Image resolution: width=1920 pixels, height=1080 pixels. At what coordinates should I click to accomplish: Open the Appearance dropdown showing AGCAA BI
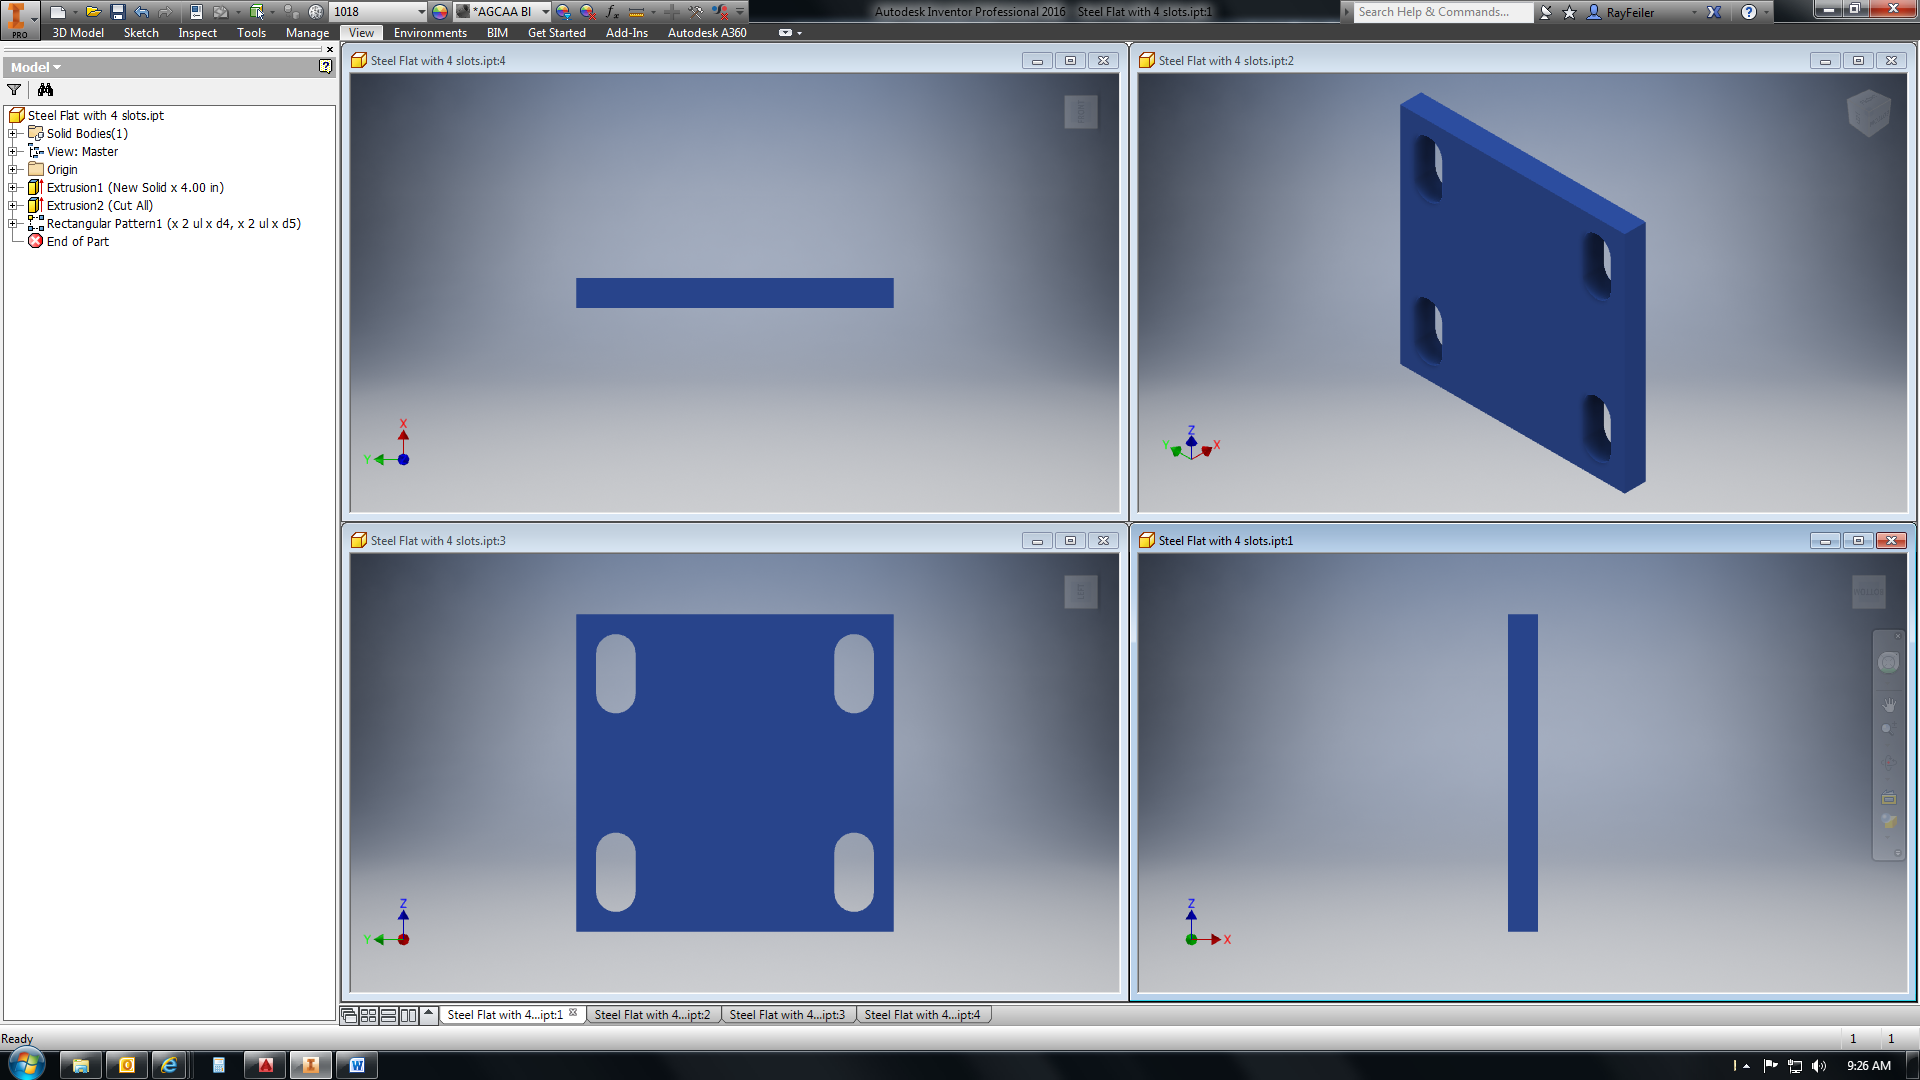(545, 12)
